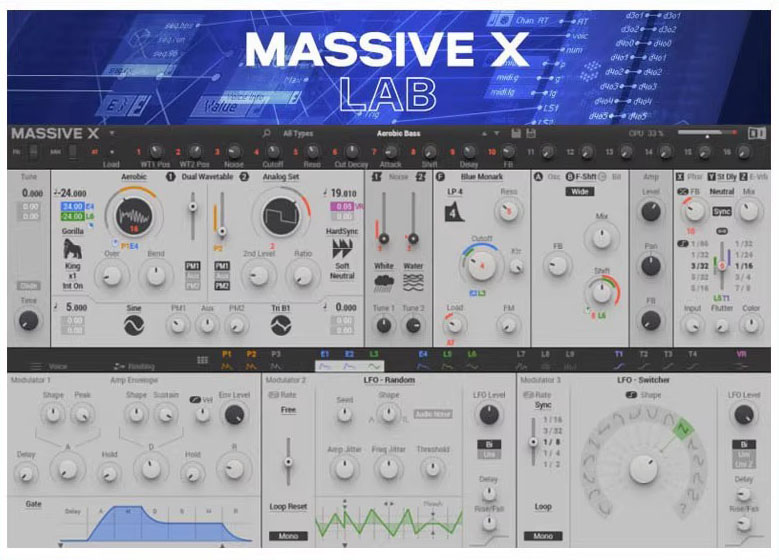This screenshot has width=779, height=560.
Task: Select the White noise cloud icon
Action: pos(384,281)
